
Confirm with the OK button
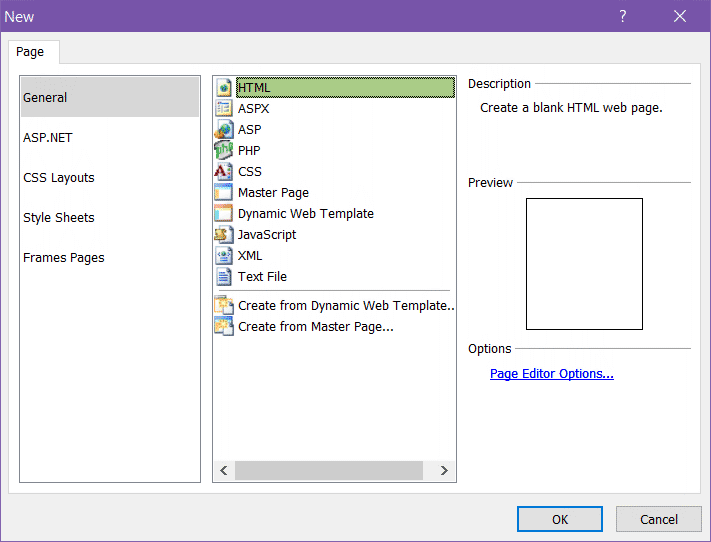pos(559,519)
